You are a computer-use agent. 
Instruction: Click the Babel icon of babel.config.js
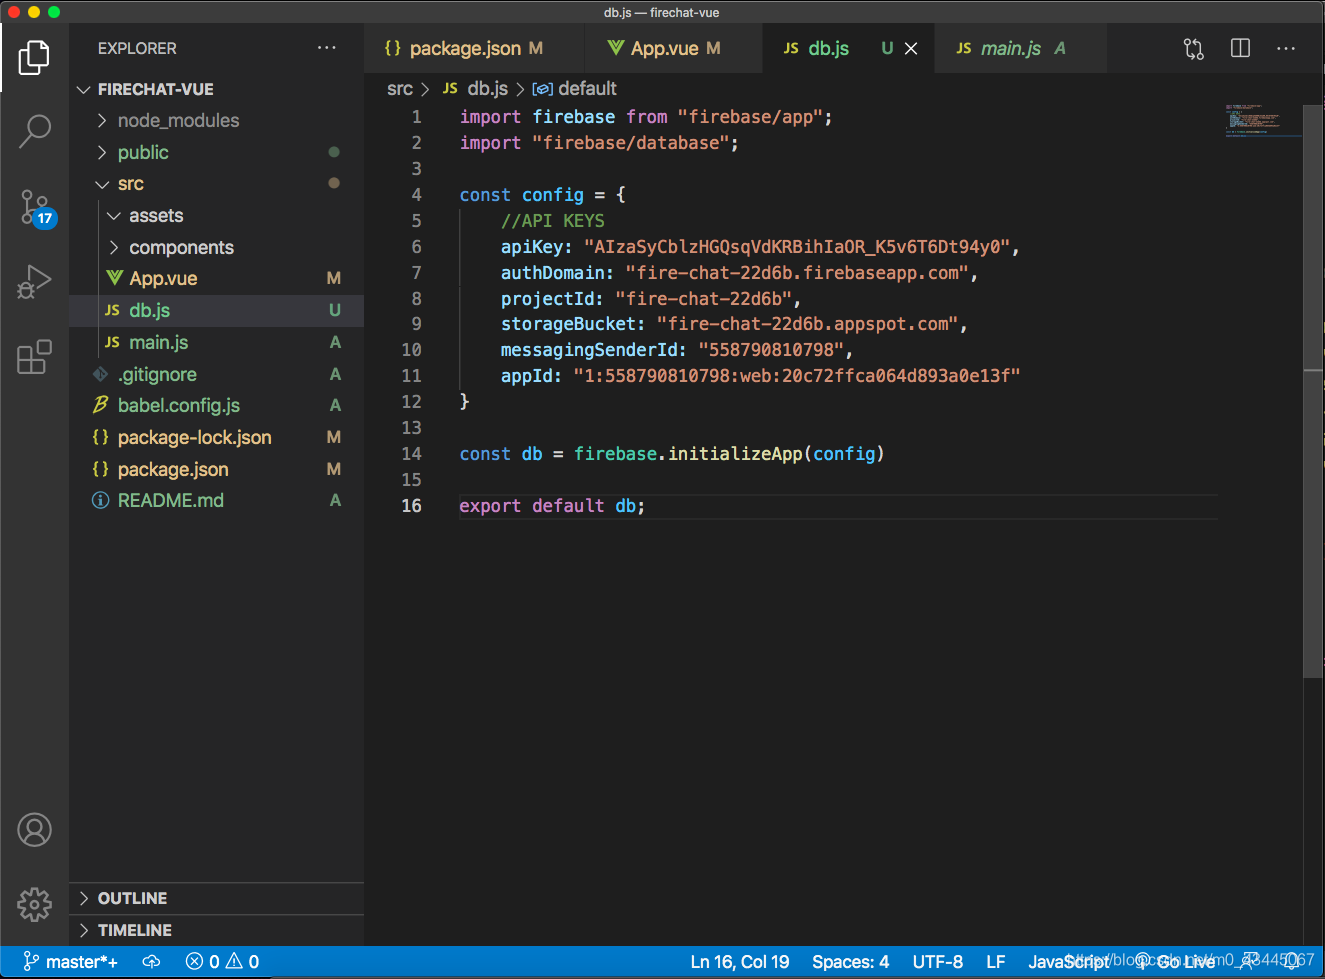click(100, 405)
